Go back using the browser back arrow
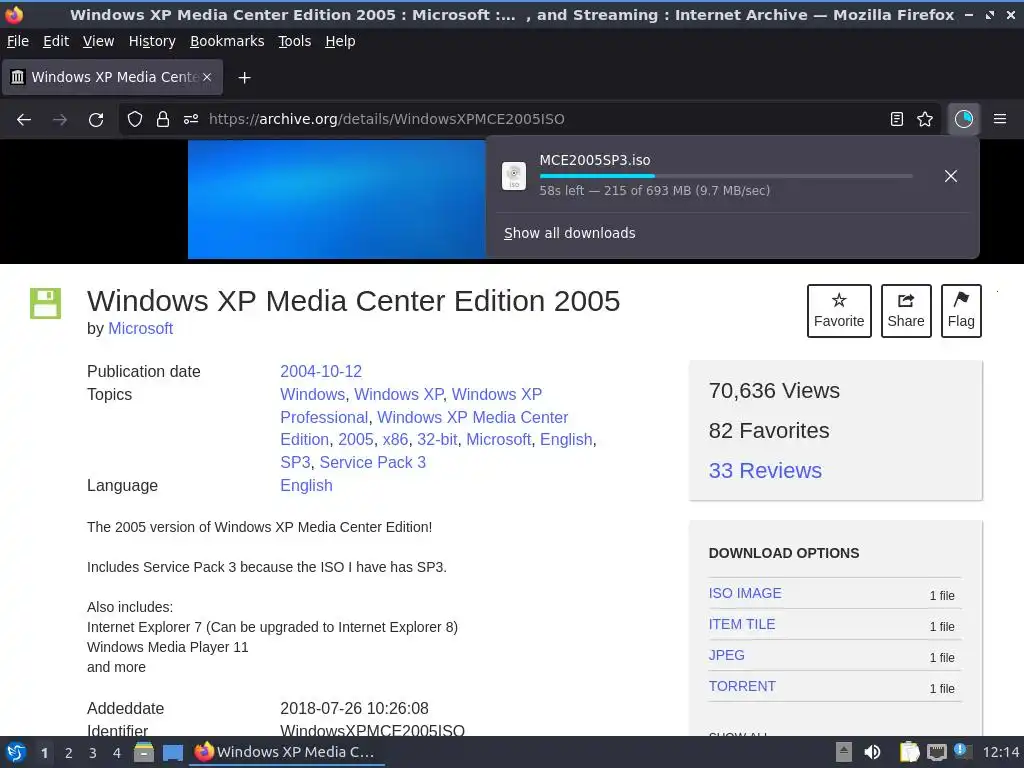This screenshot has width=1024, height=768. click(x=24, y=120)
